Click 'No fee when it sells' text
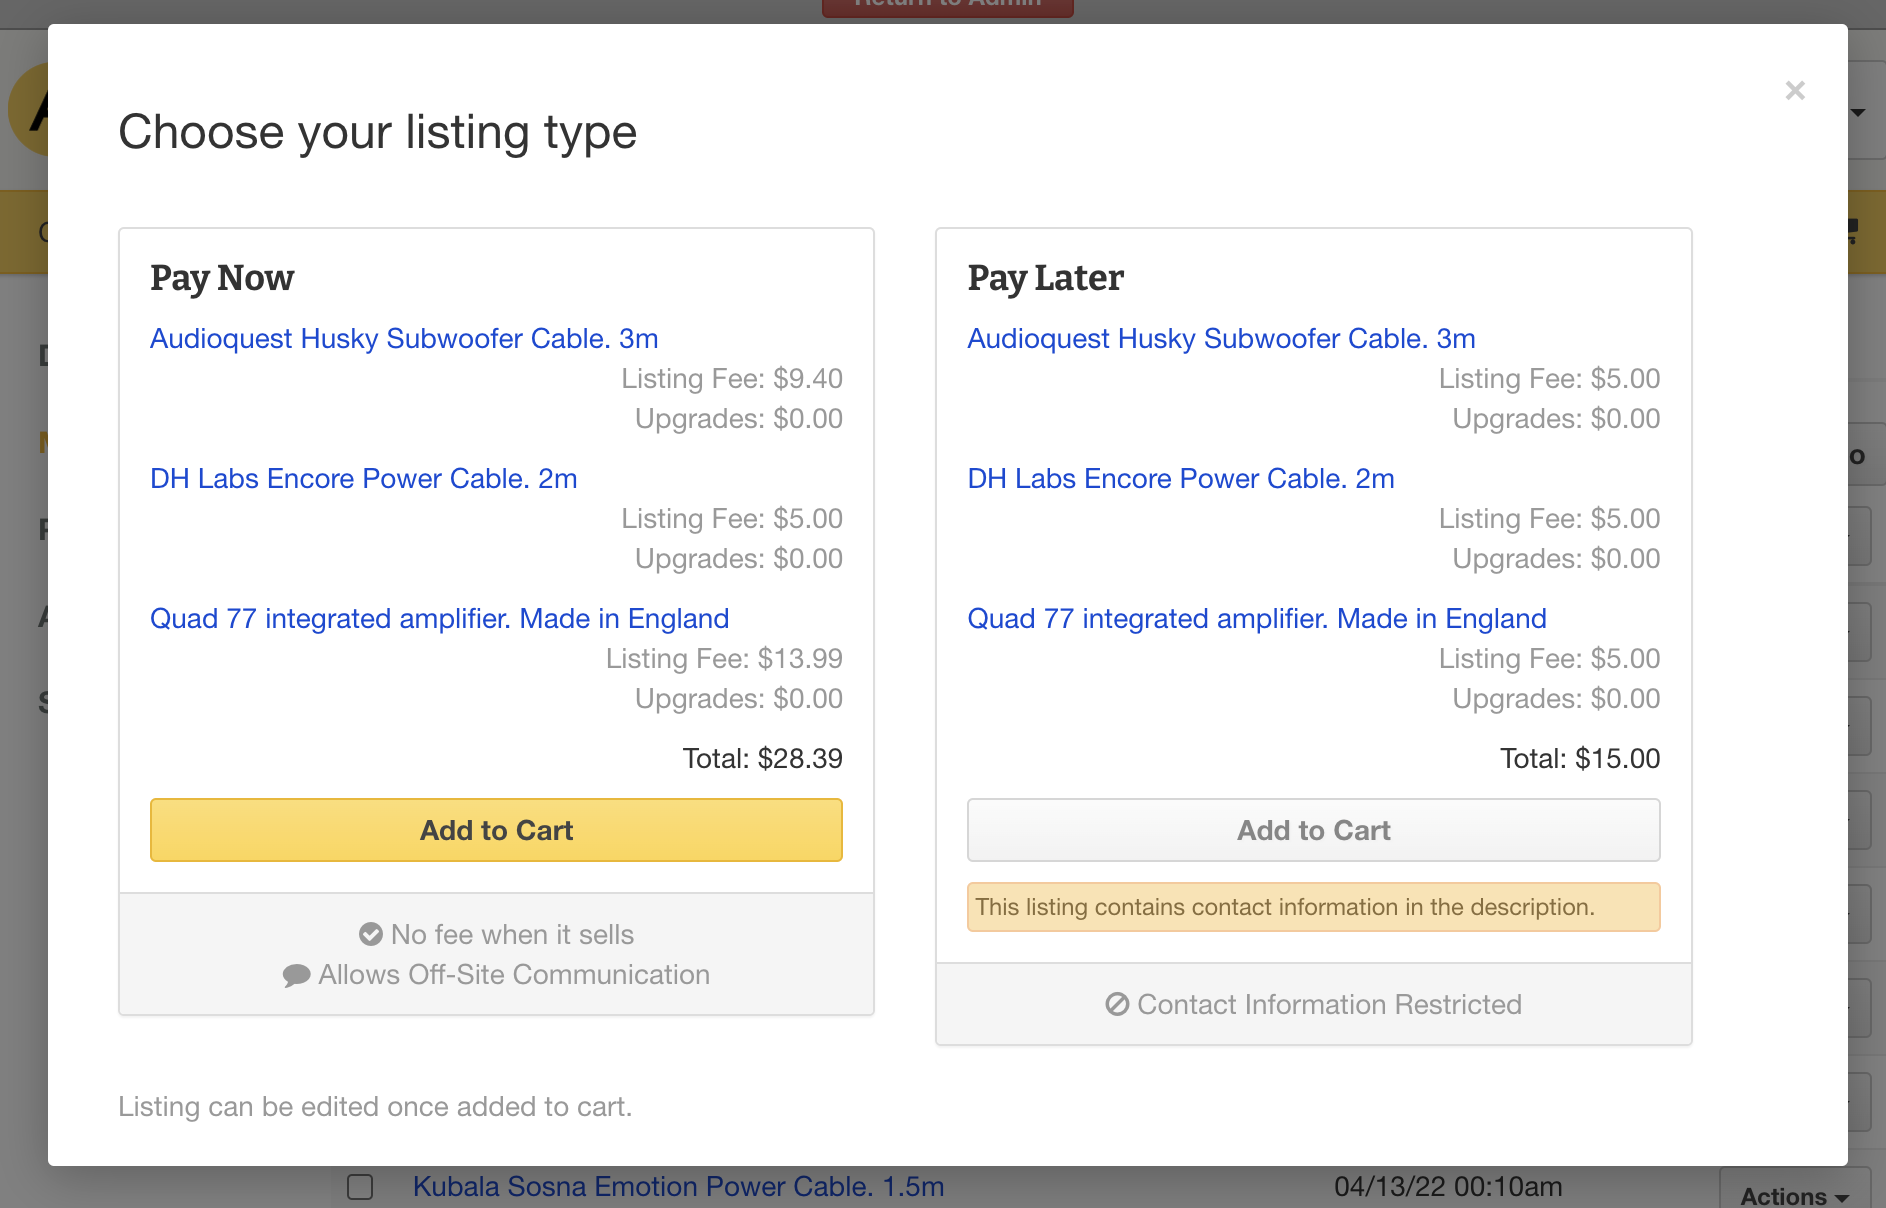This screenshot has width=1886, height=1208. pos(512,935)
